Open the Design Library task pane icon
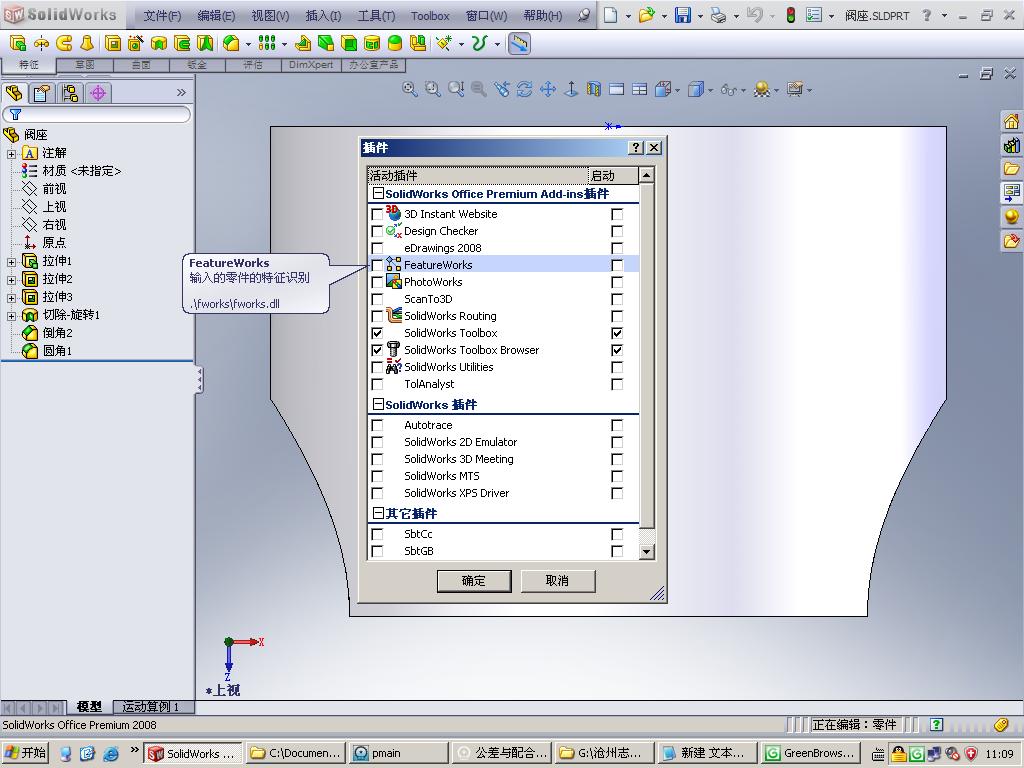 pos(1011,145)
